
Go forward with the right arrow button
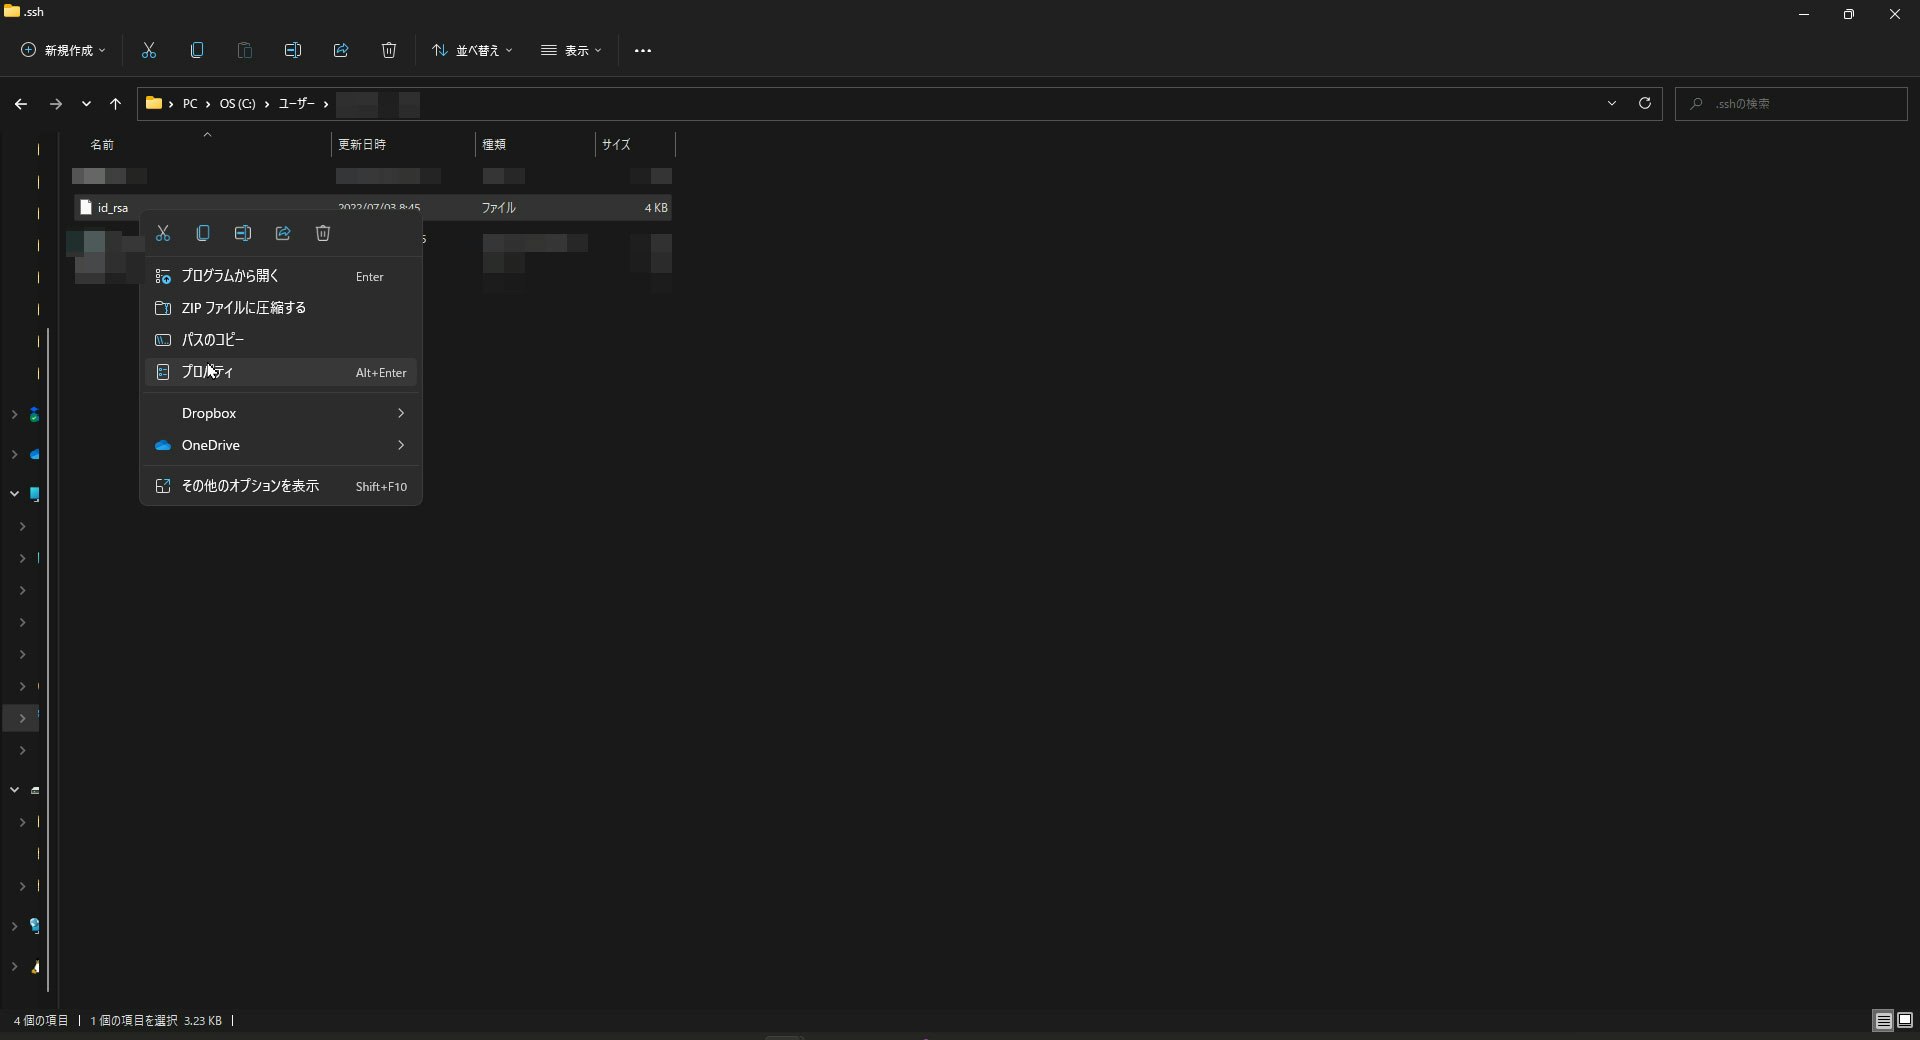(56, 103)
